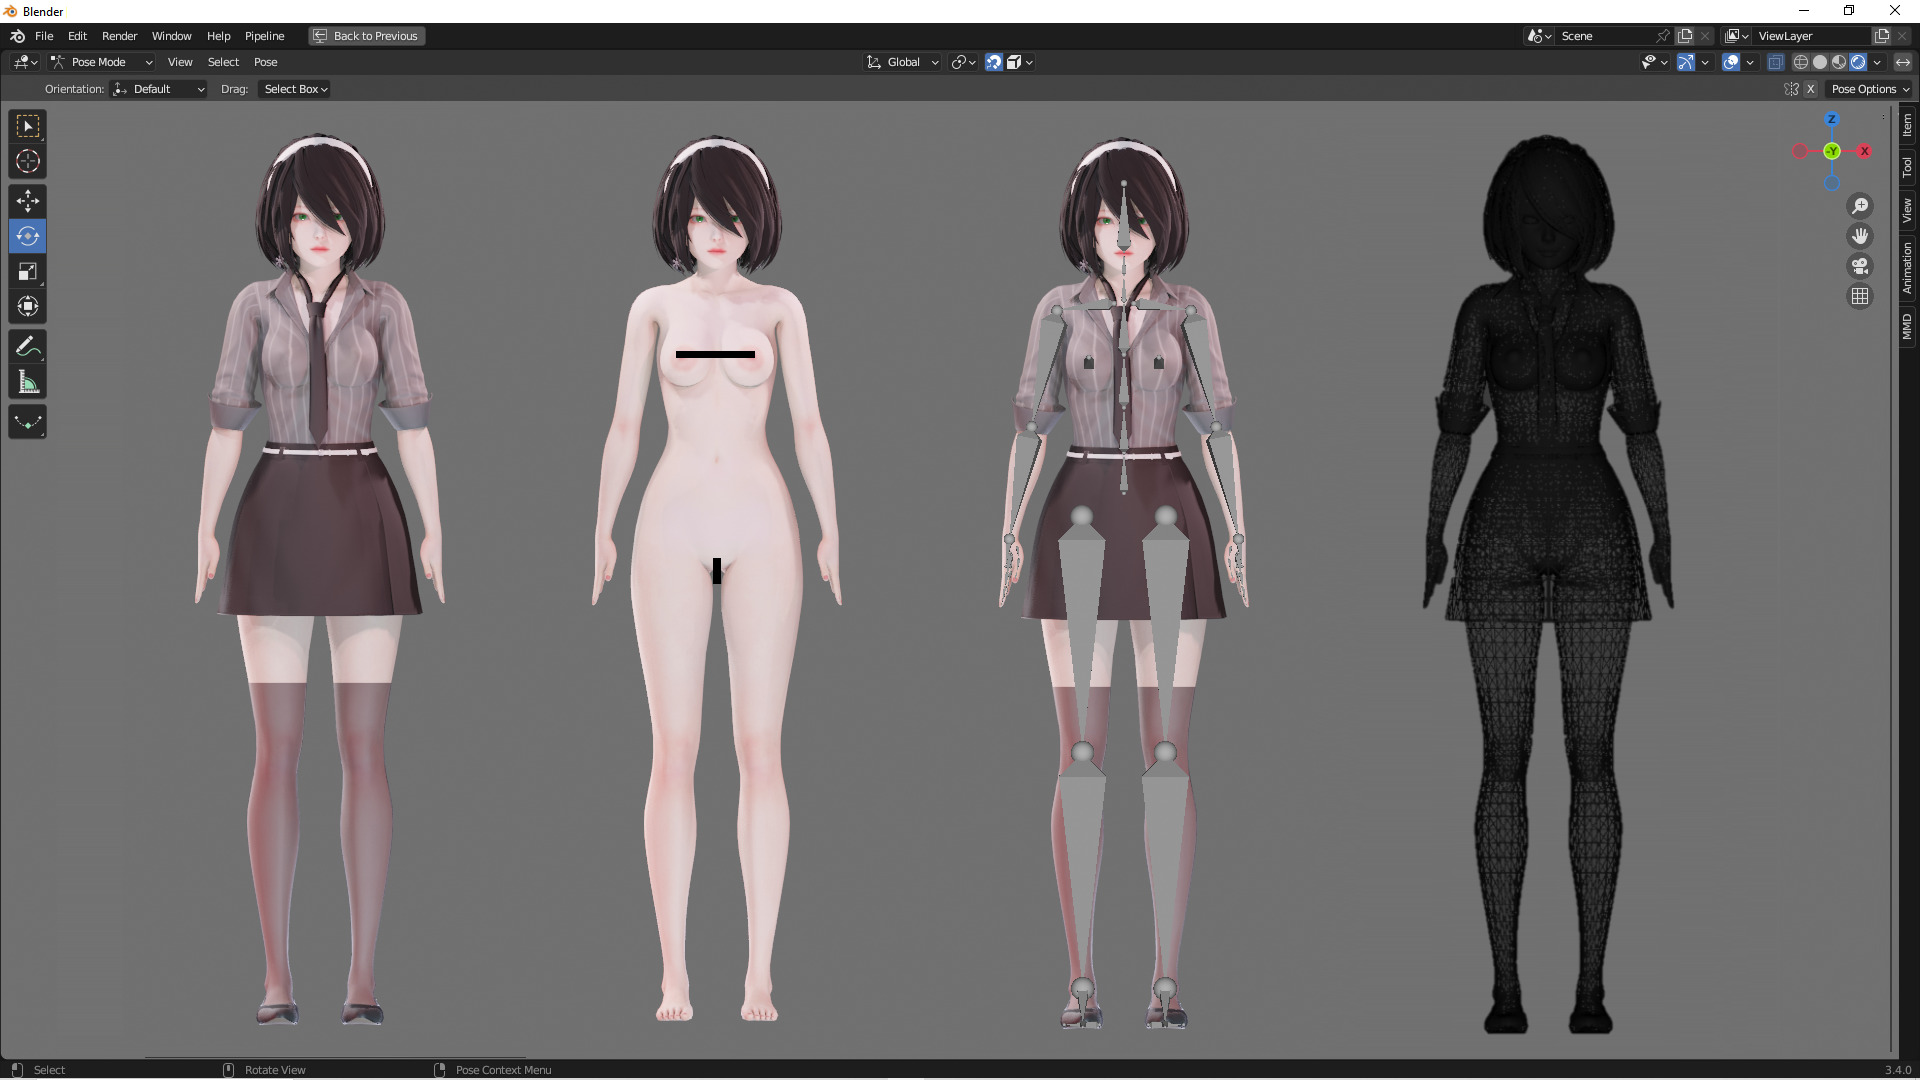The width and height of the screenshot is (1920, 1080).
Task: Open the viewport Select menu
Action: (223, 62)
